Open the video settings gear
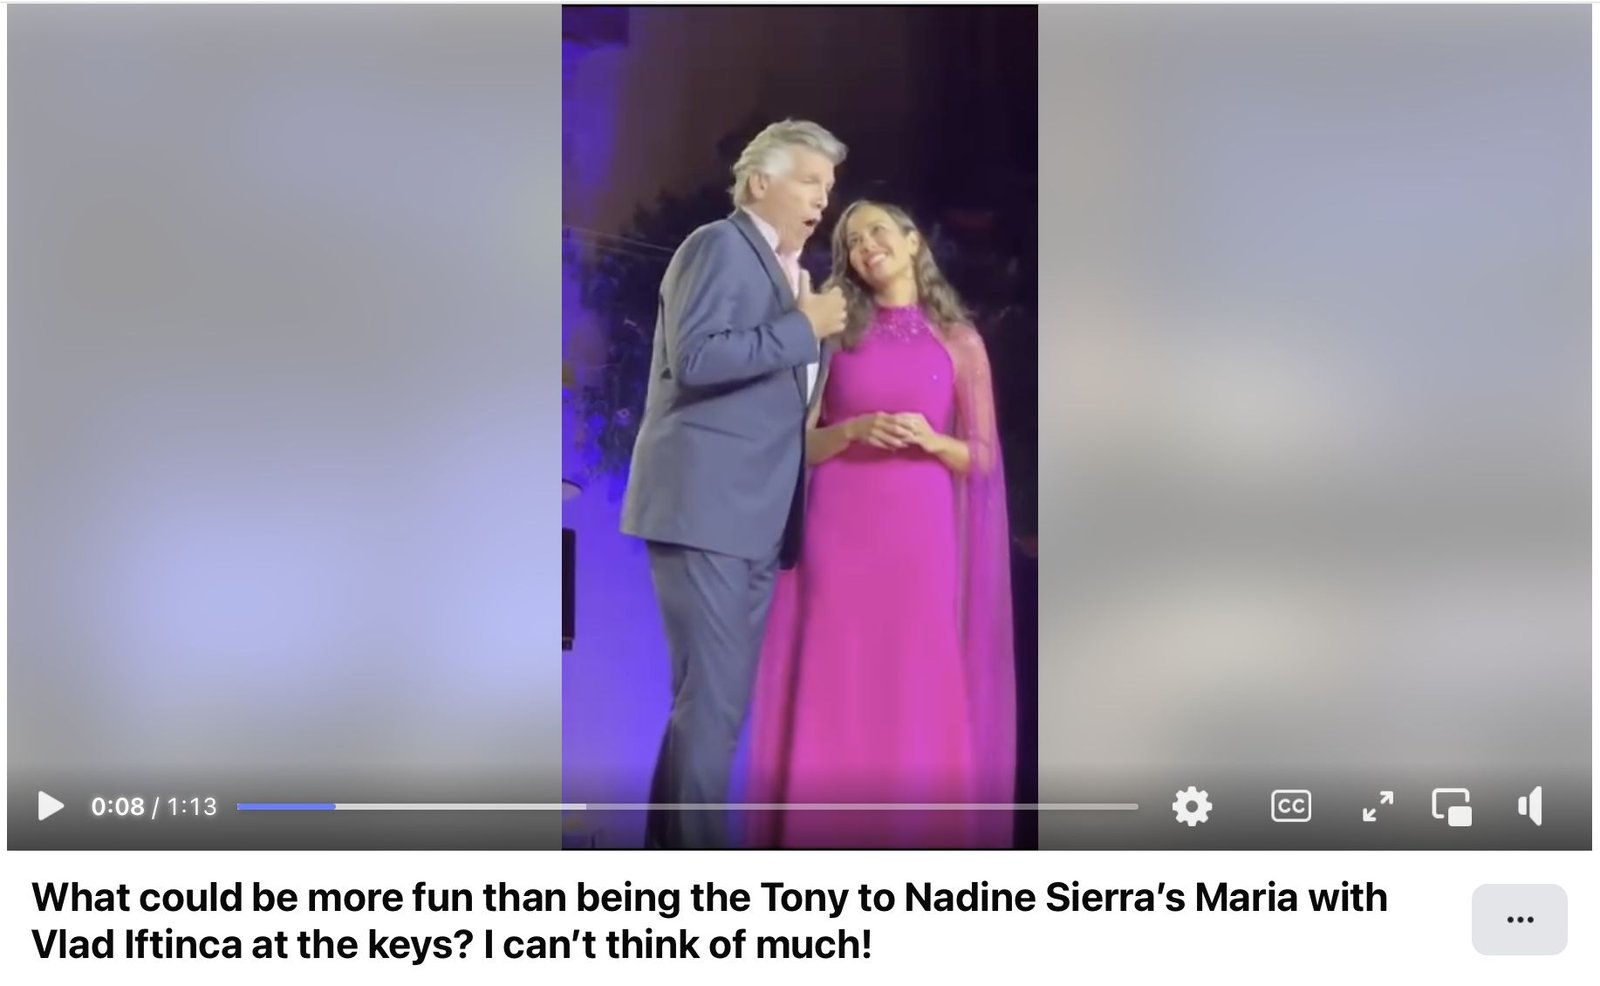This screenshot has width=1600, height=986. coord(1191,806)
